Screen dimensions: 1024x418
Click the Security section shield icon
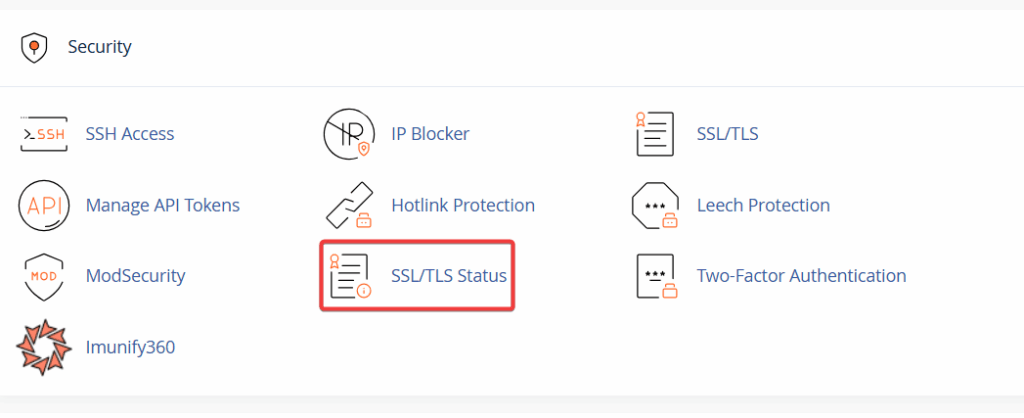35,47
